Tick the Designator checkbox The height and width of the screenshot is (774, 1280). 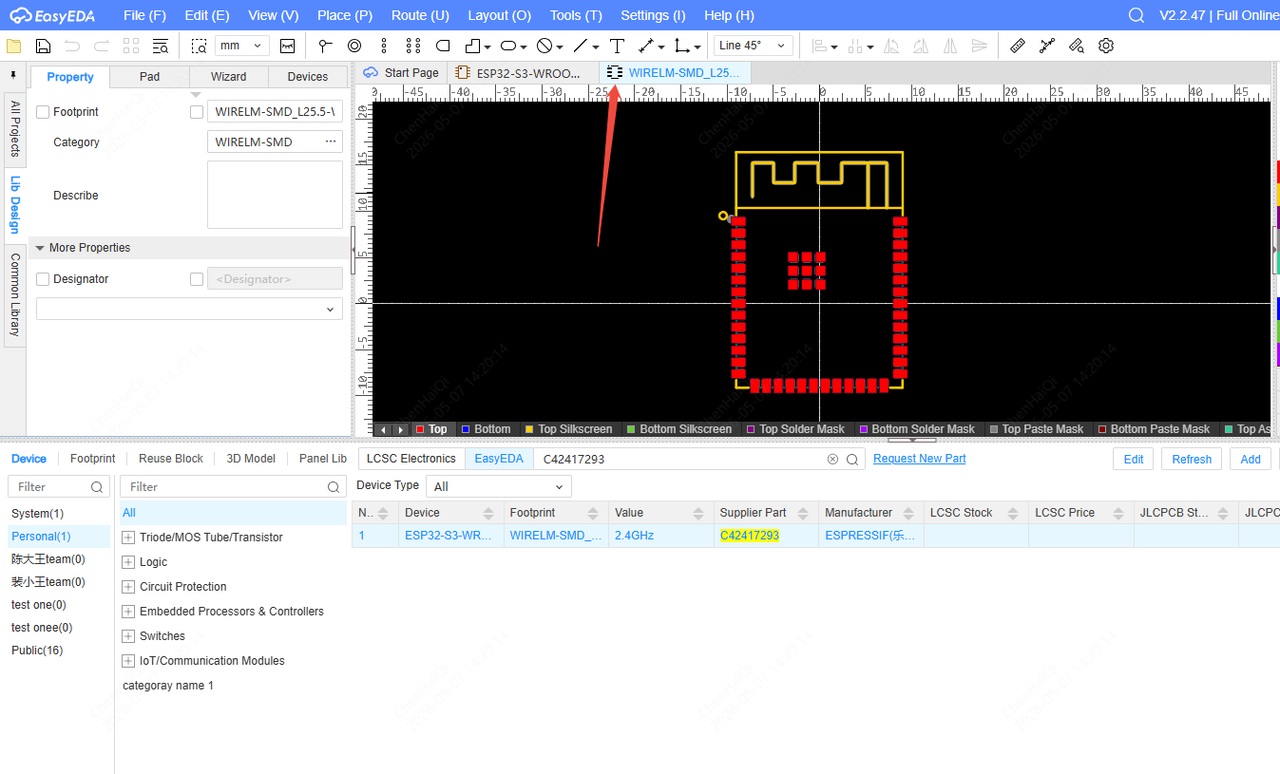click(x=43, y=279)
